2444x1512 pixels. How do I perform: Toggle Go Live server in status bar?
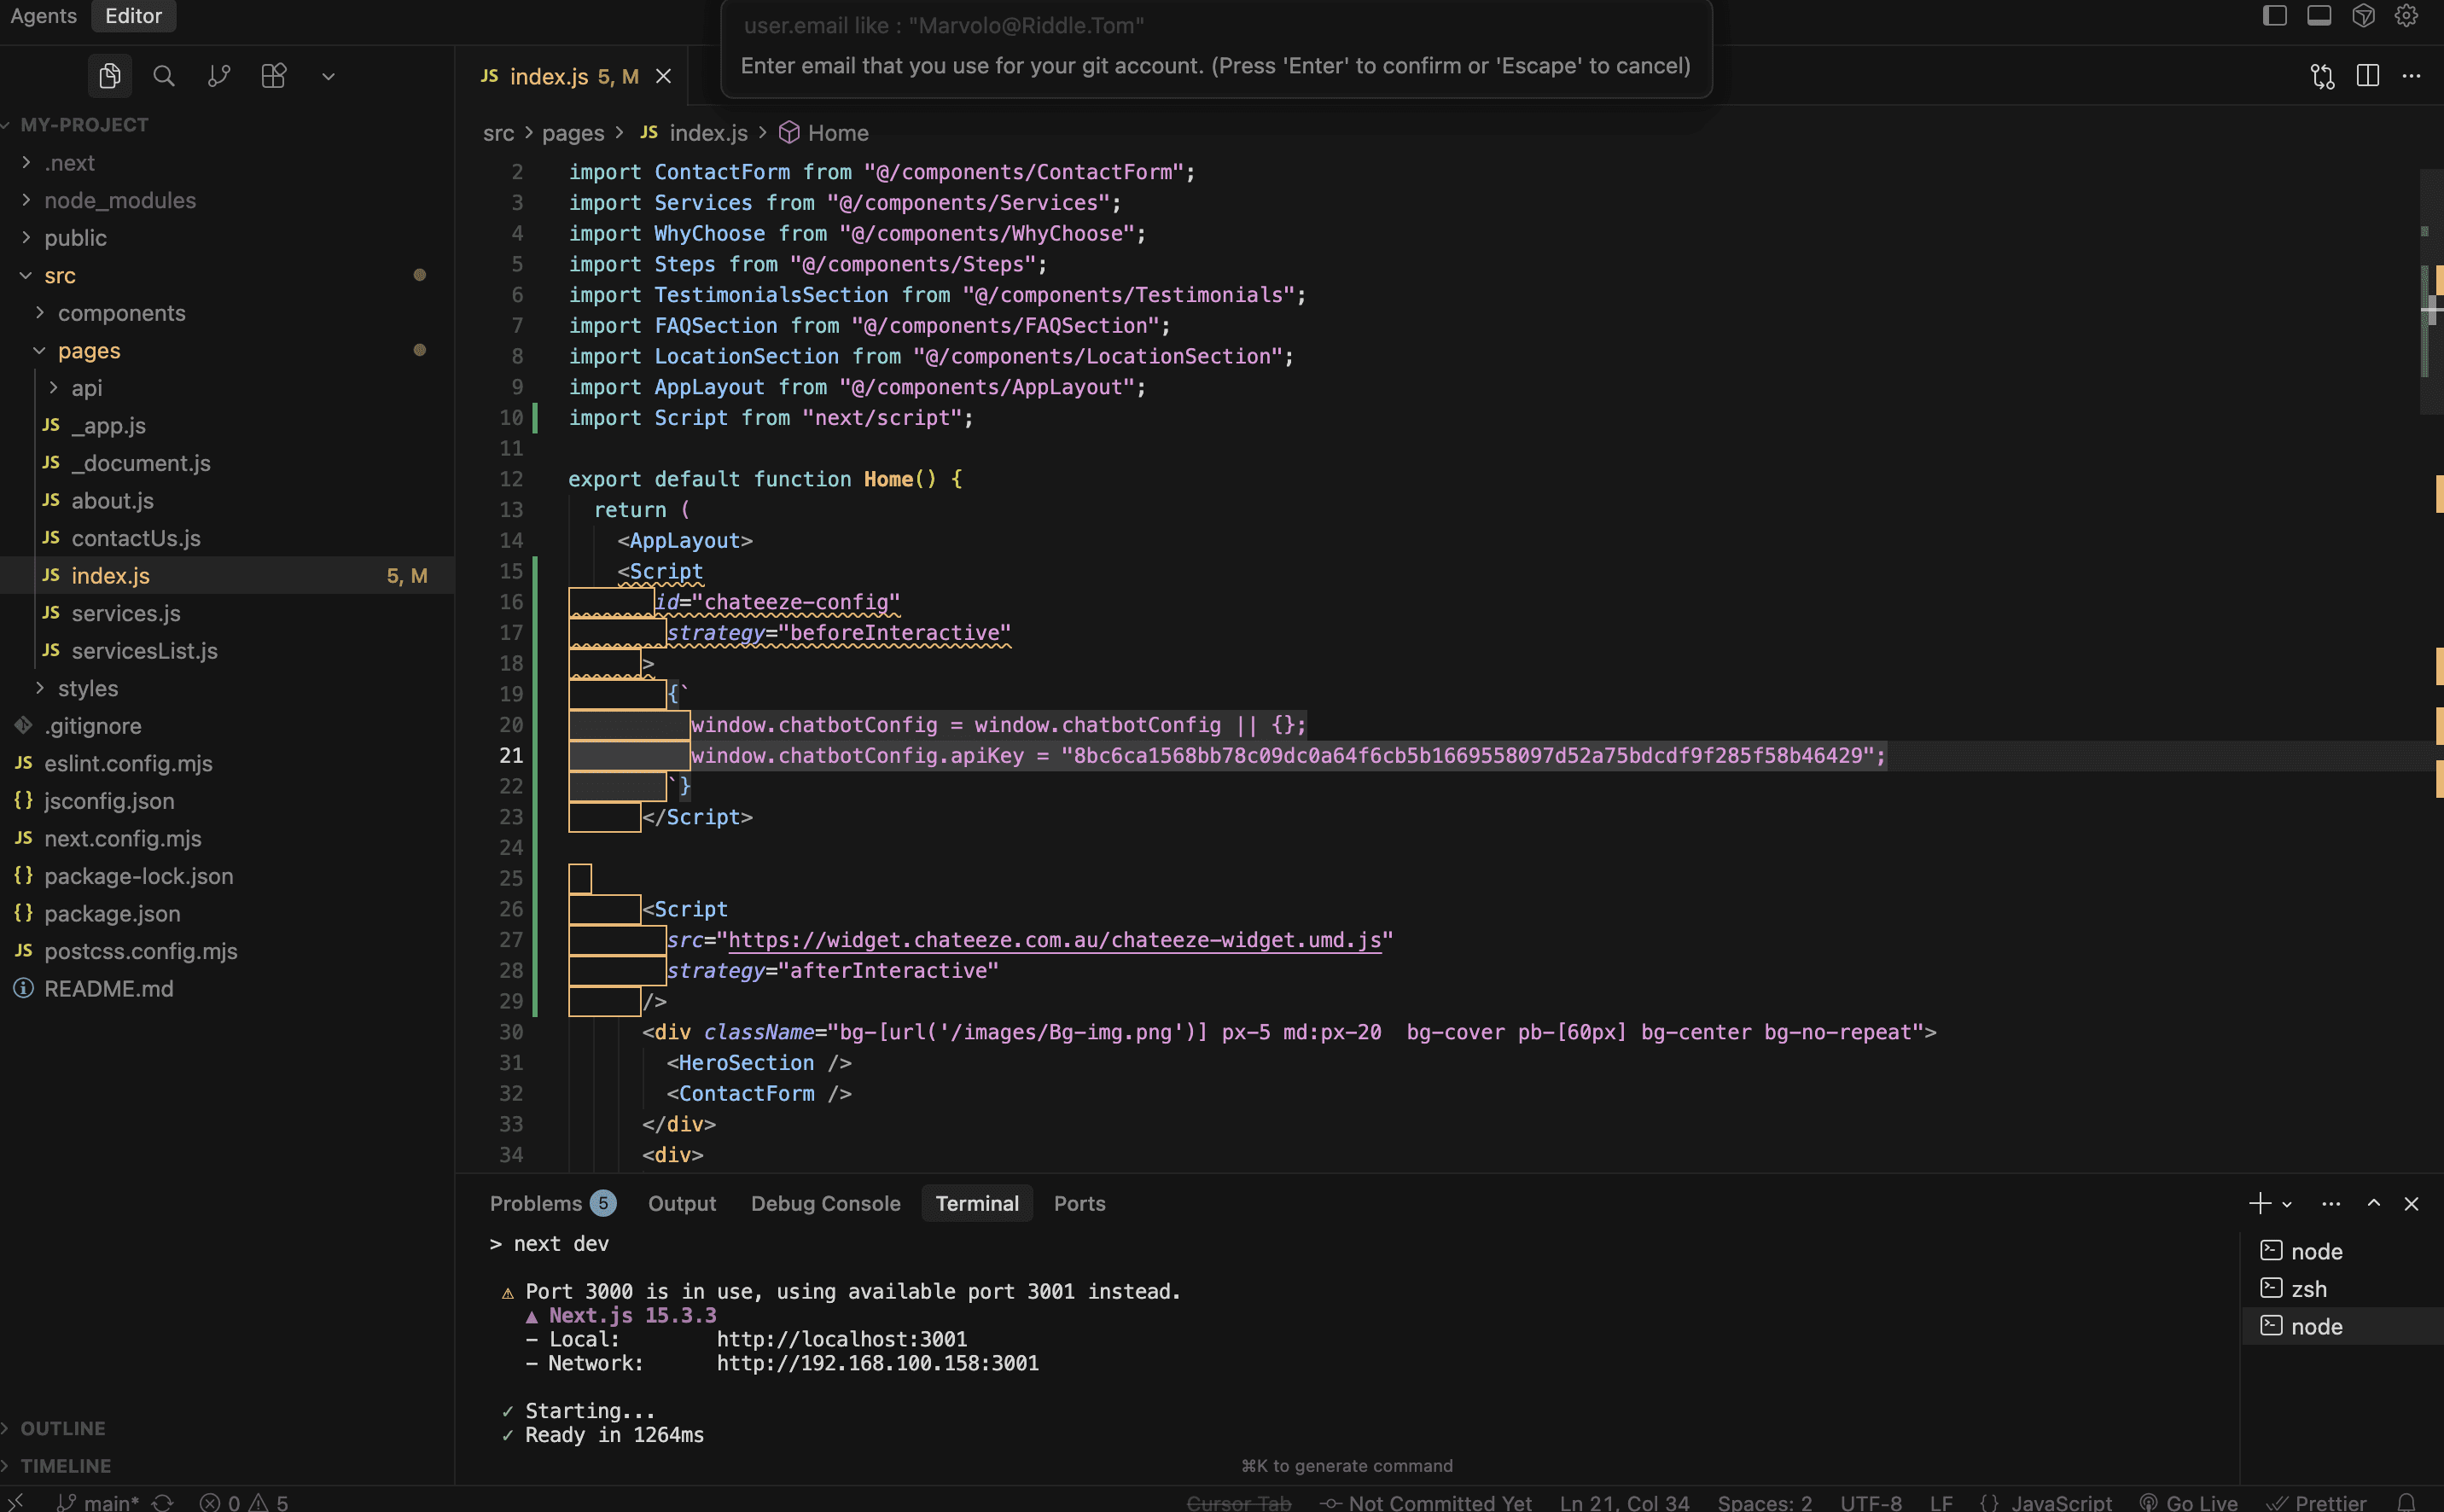tap(2189, 1502)
